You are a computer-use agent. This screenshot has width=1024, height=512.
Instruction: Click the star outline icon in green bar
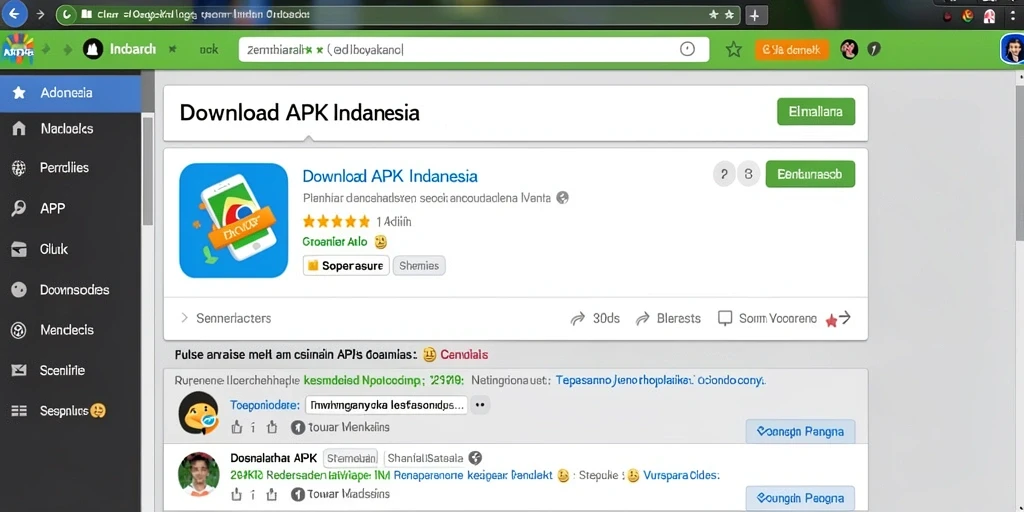click(x=733, y=50)
